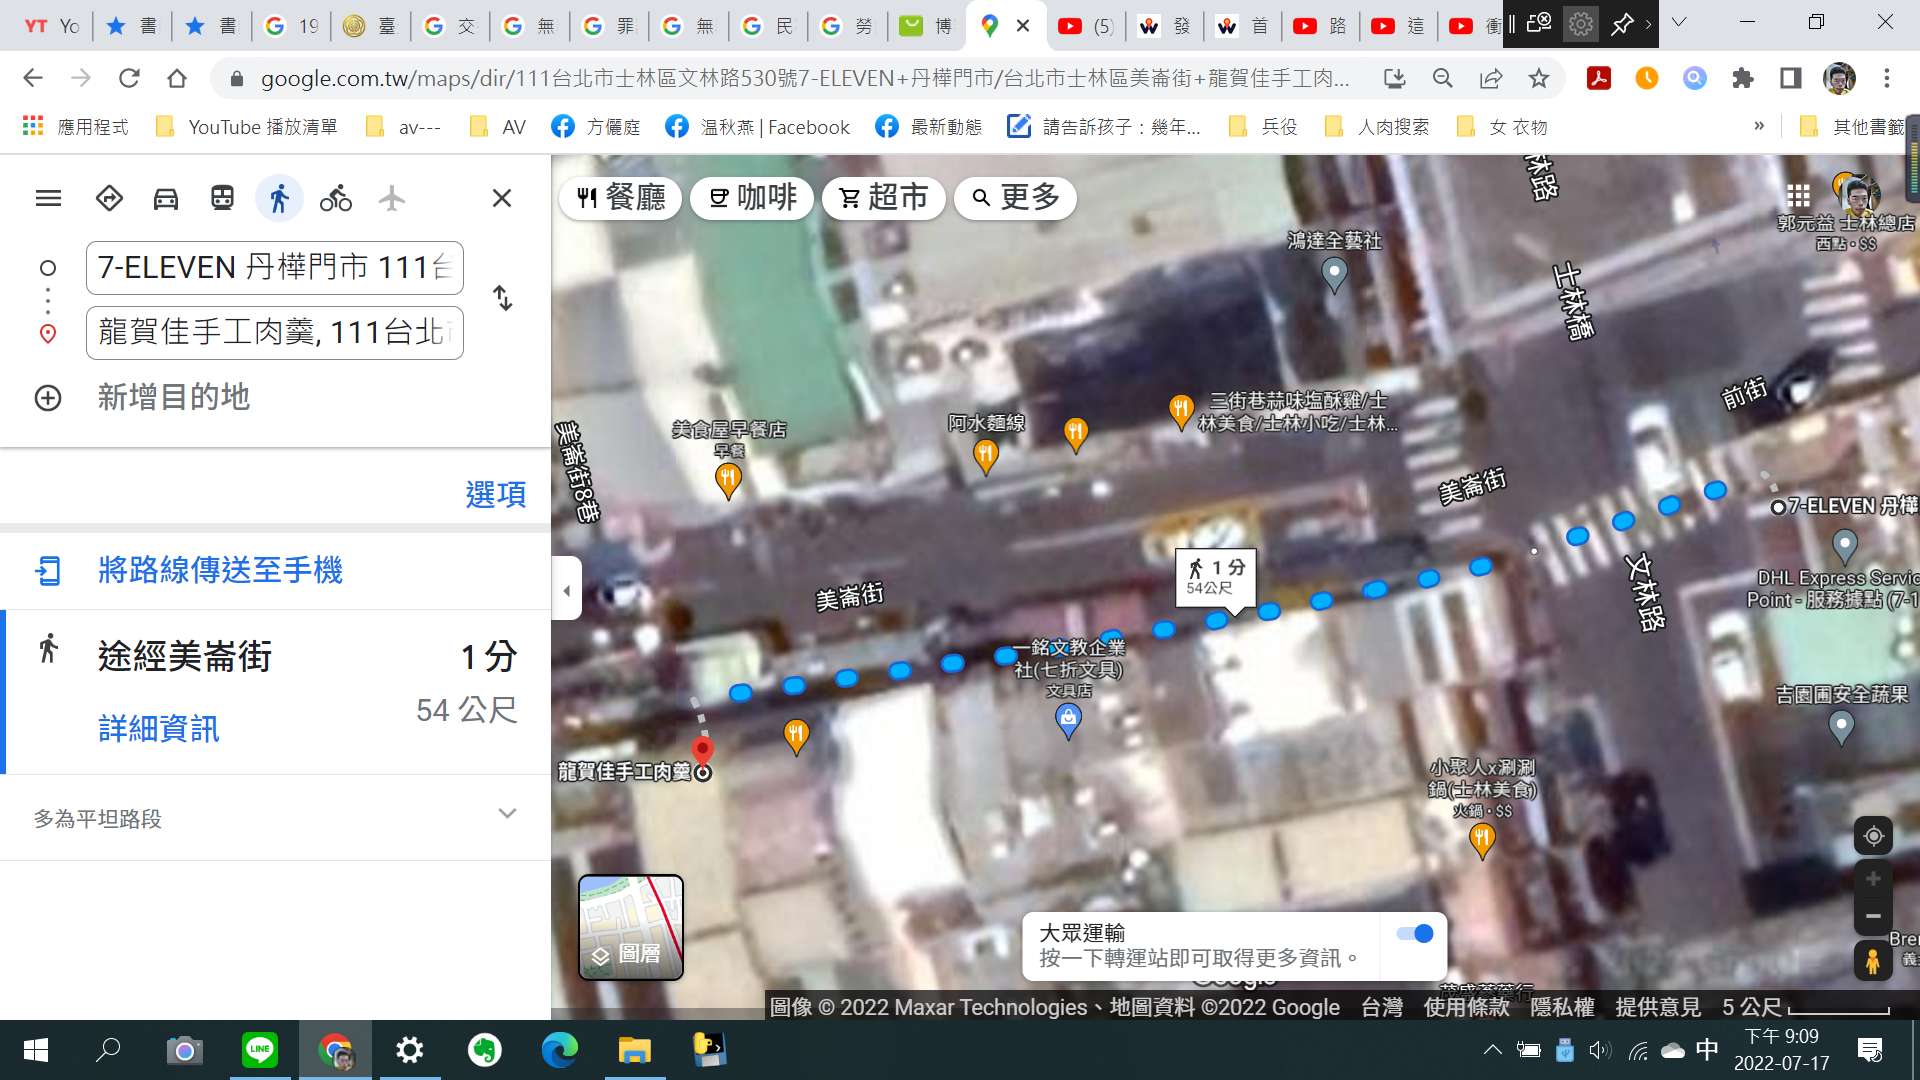1920x1080 pixels.
Task: Select walking travel mode
Action: 279,198
